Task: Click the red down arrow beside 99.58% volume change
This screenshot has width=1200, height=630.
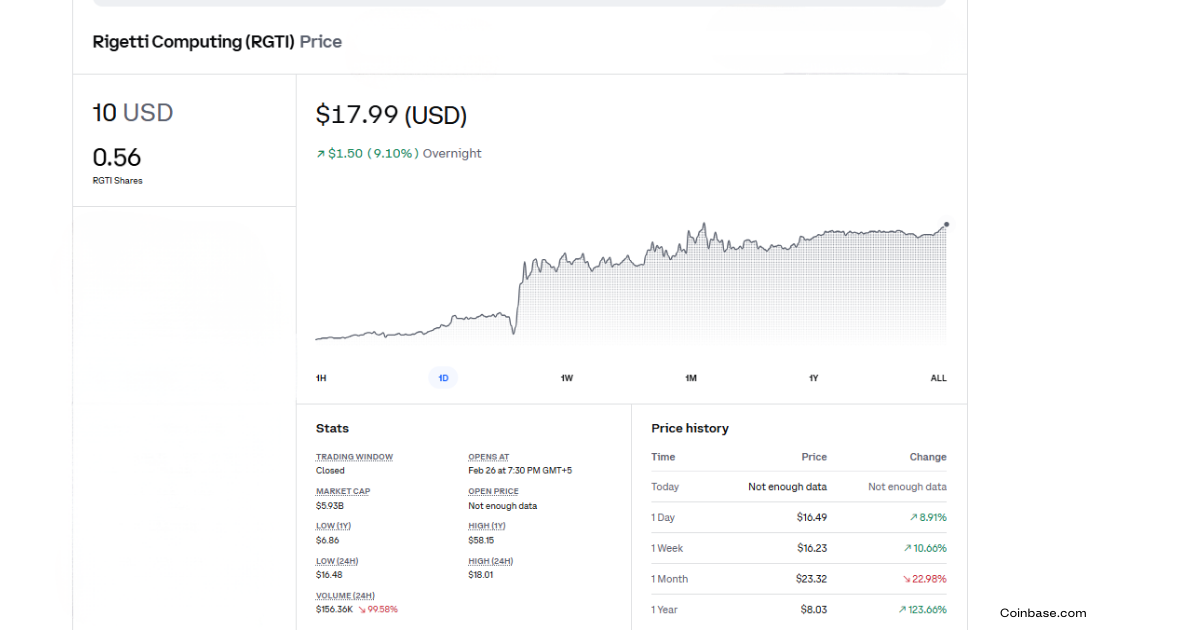Action: [x=362, y=609]
